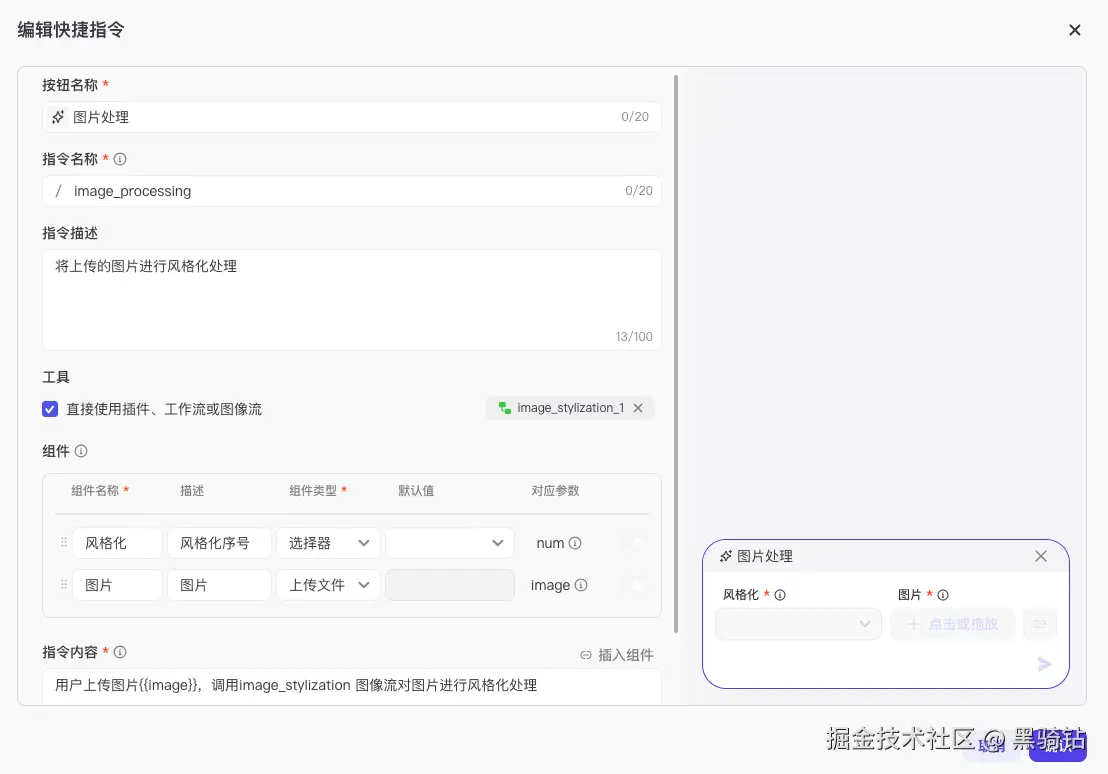Toggle the switch in the image row
The width and height of the screenshot is (1108, 774).
point(633,585)
